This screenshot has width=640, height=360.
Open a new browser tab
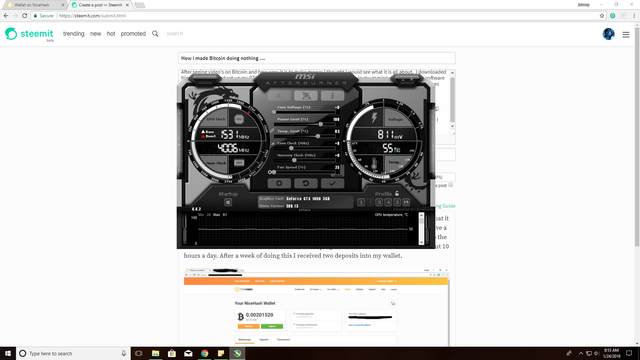[139, 5]
